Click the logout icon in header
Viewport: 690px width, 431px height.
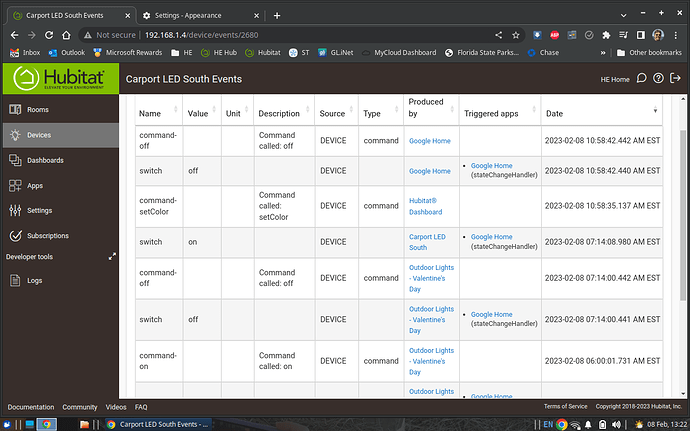click(675, 78)
